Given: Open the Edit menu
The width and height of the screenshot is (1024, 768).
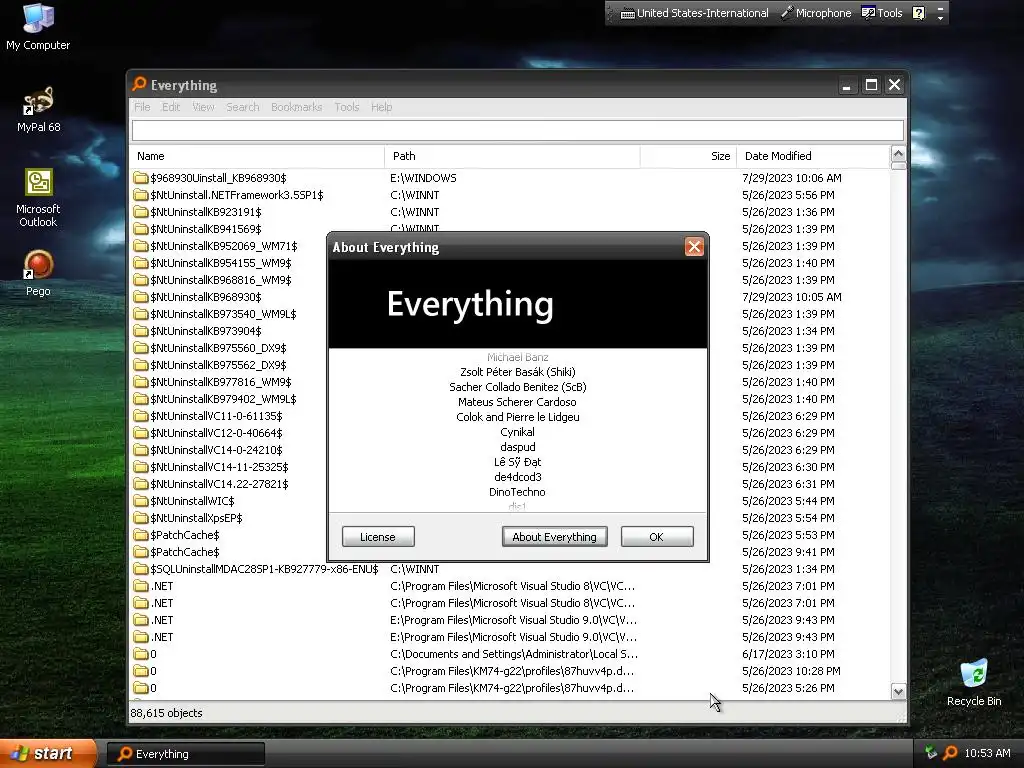Looking at the screenshot, I should (171, 107).
